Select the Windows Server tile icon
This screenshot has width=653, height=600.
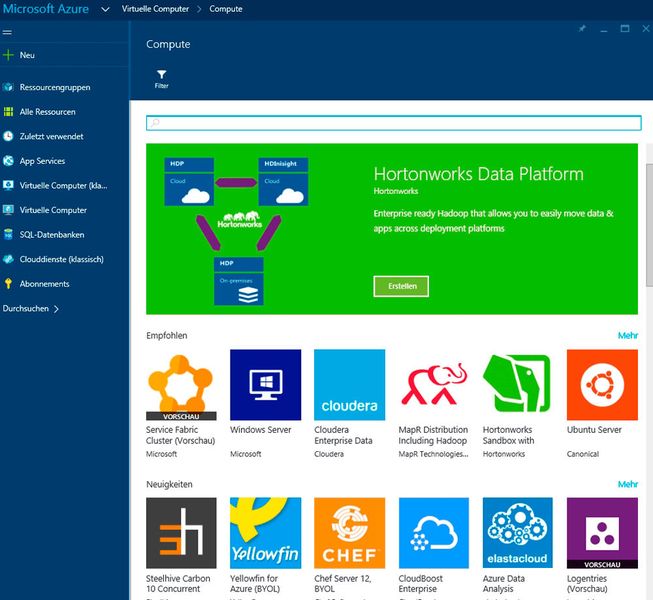tap(265, 385)
